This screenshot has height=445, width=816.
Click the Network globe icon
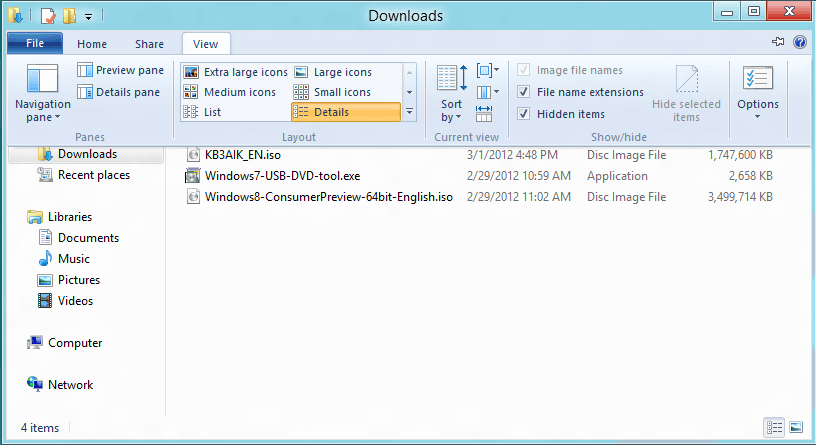point(35,384)
